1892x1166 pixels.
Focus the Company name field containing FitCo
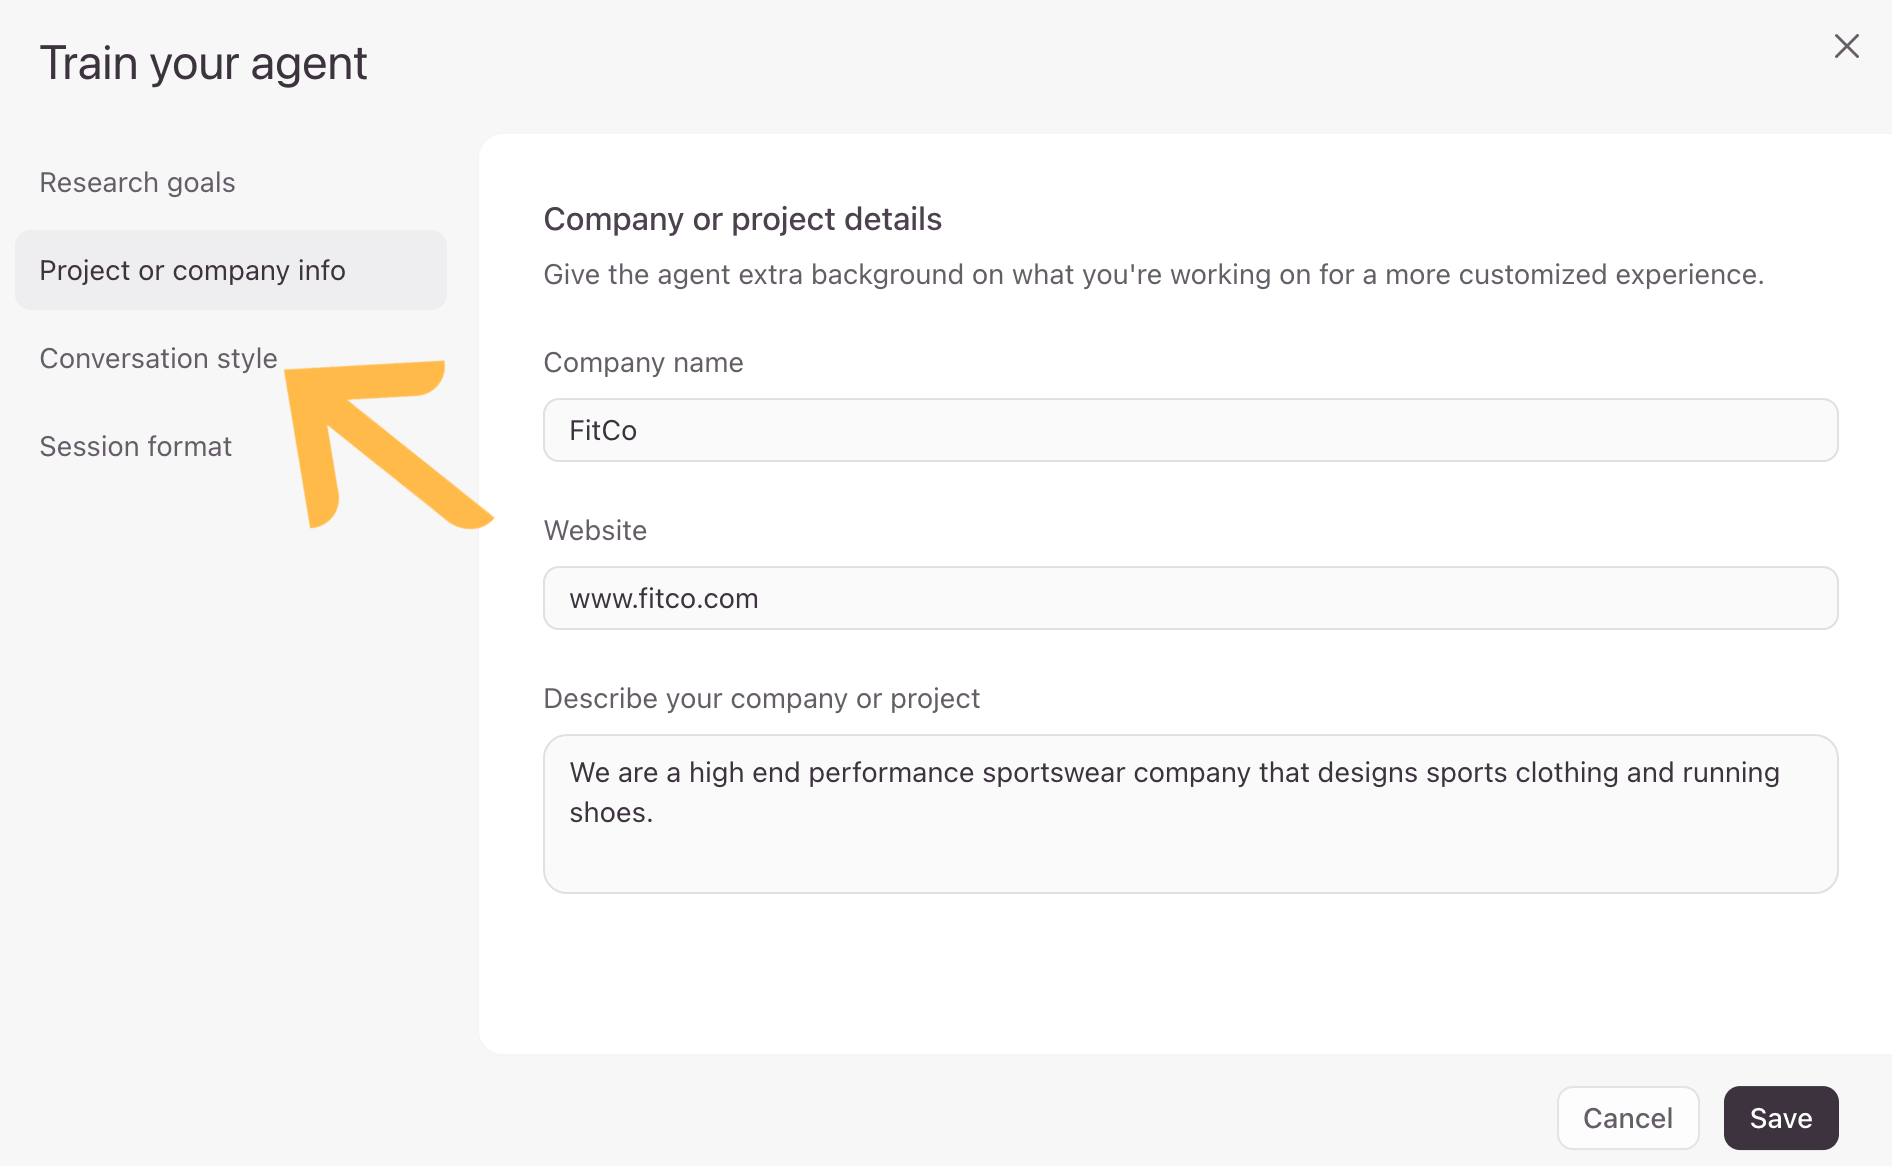click(x=1190, y=430)
